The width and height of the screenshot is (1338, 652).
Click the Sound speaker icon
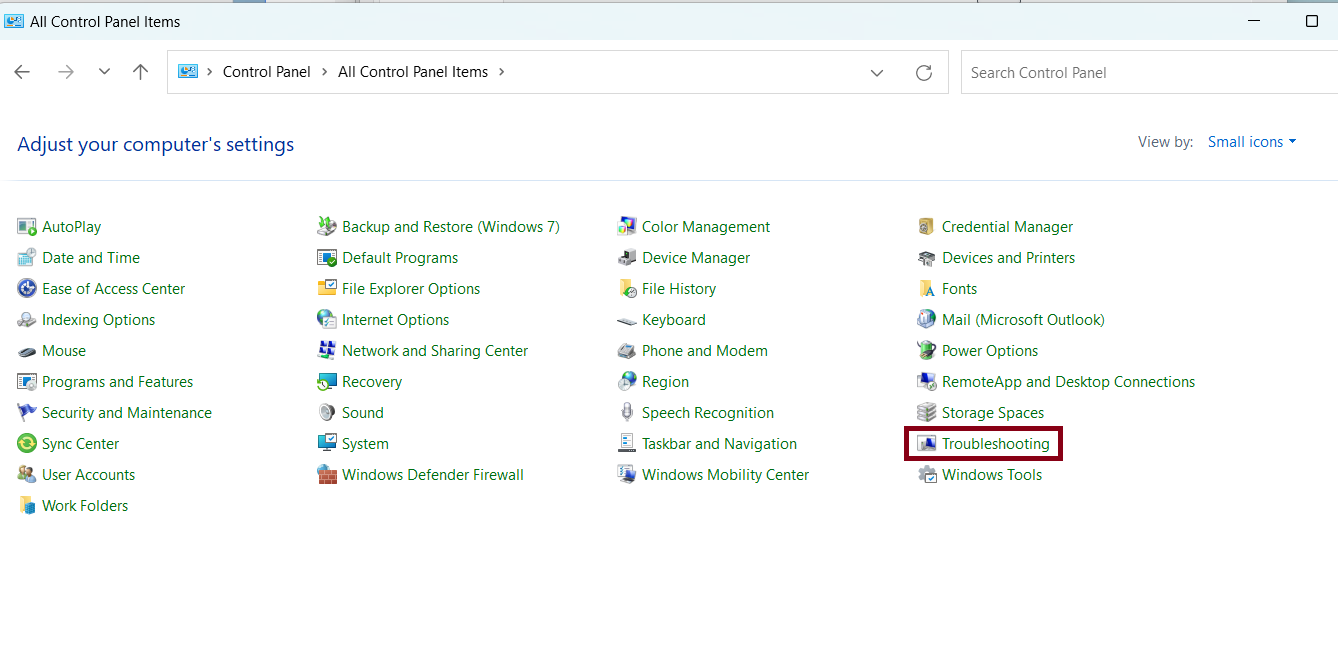coord(327,413)
